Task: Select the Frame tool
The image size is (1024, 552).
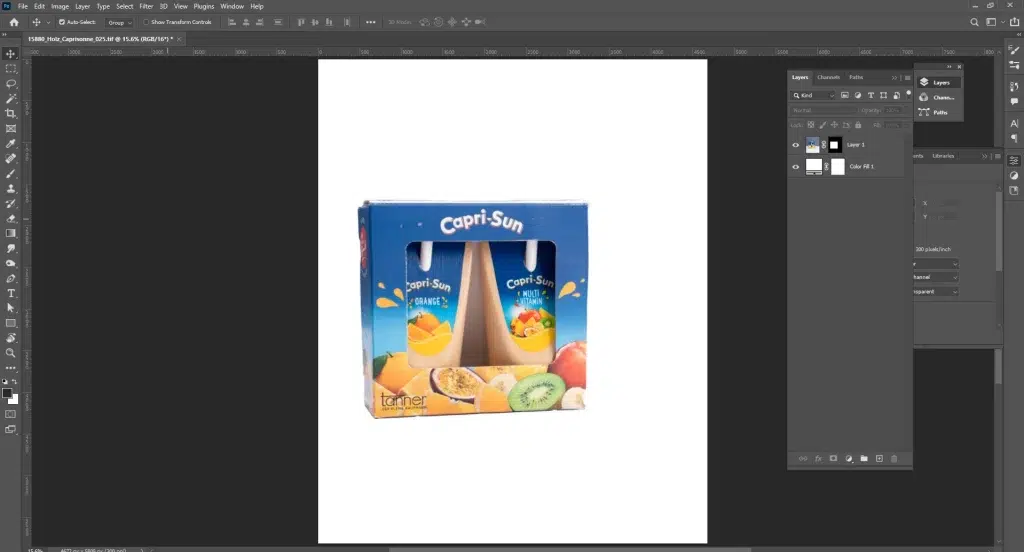Action: point(10,129)
